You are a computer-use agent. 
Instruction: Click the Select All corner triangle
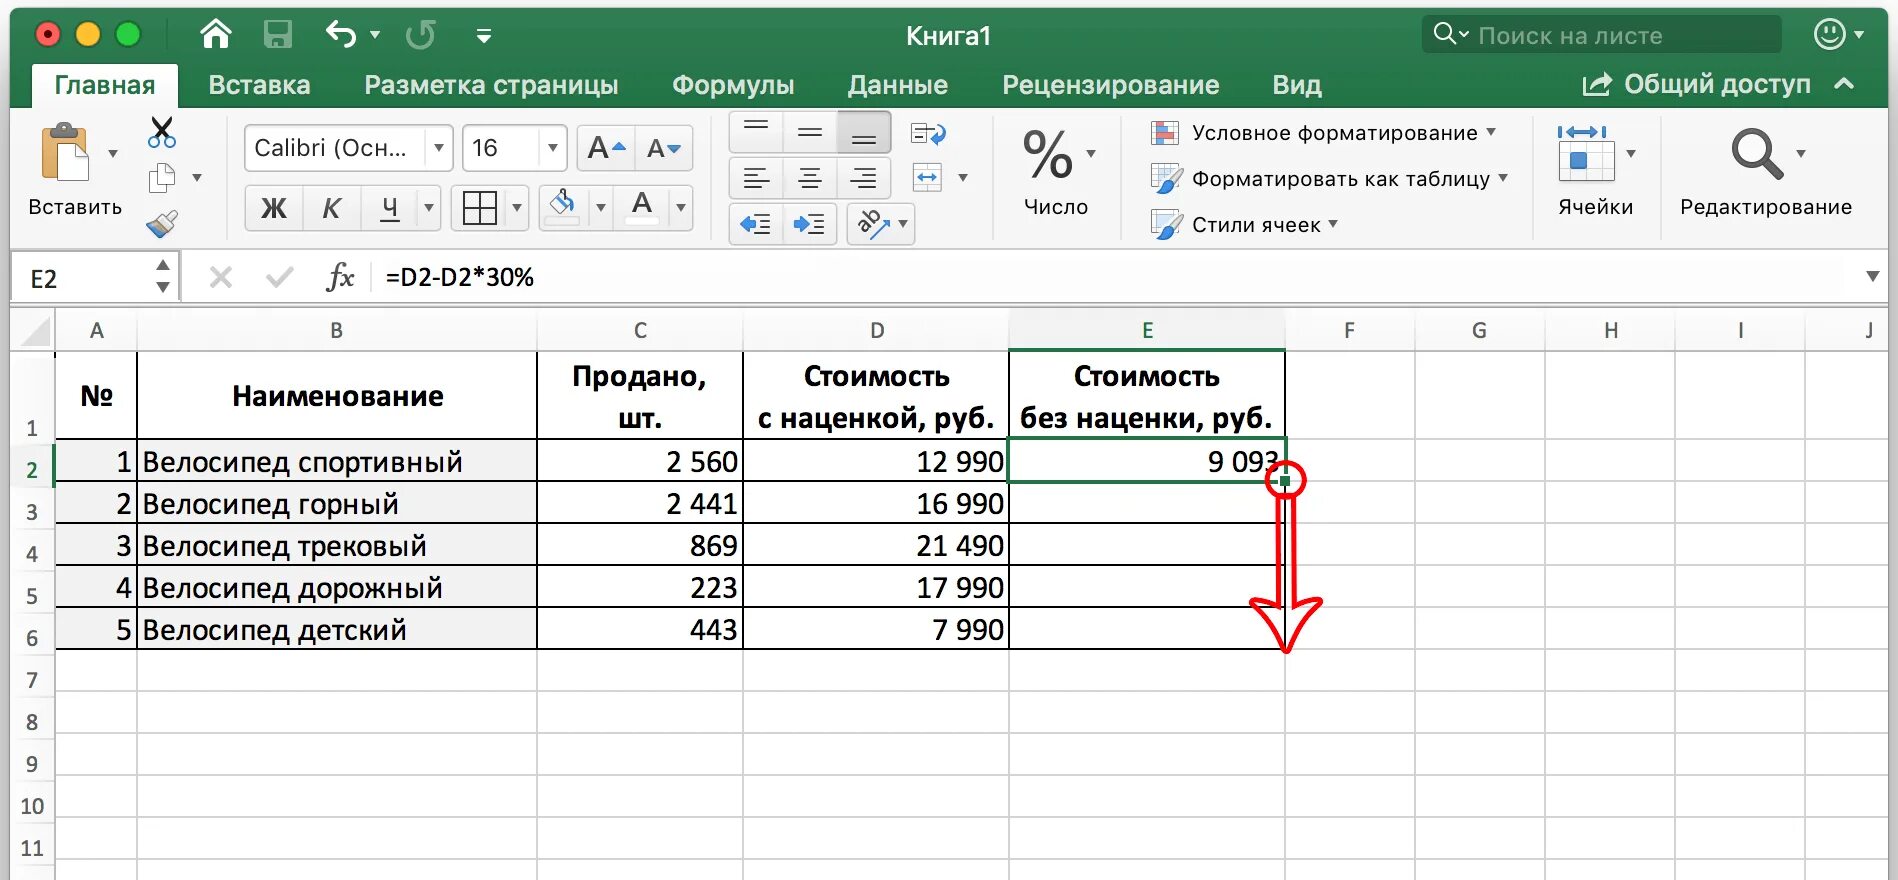click(33, 330)
